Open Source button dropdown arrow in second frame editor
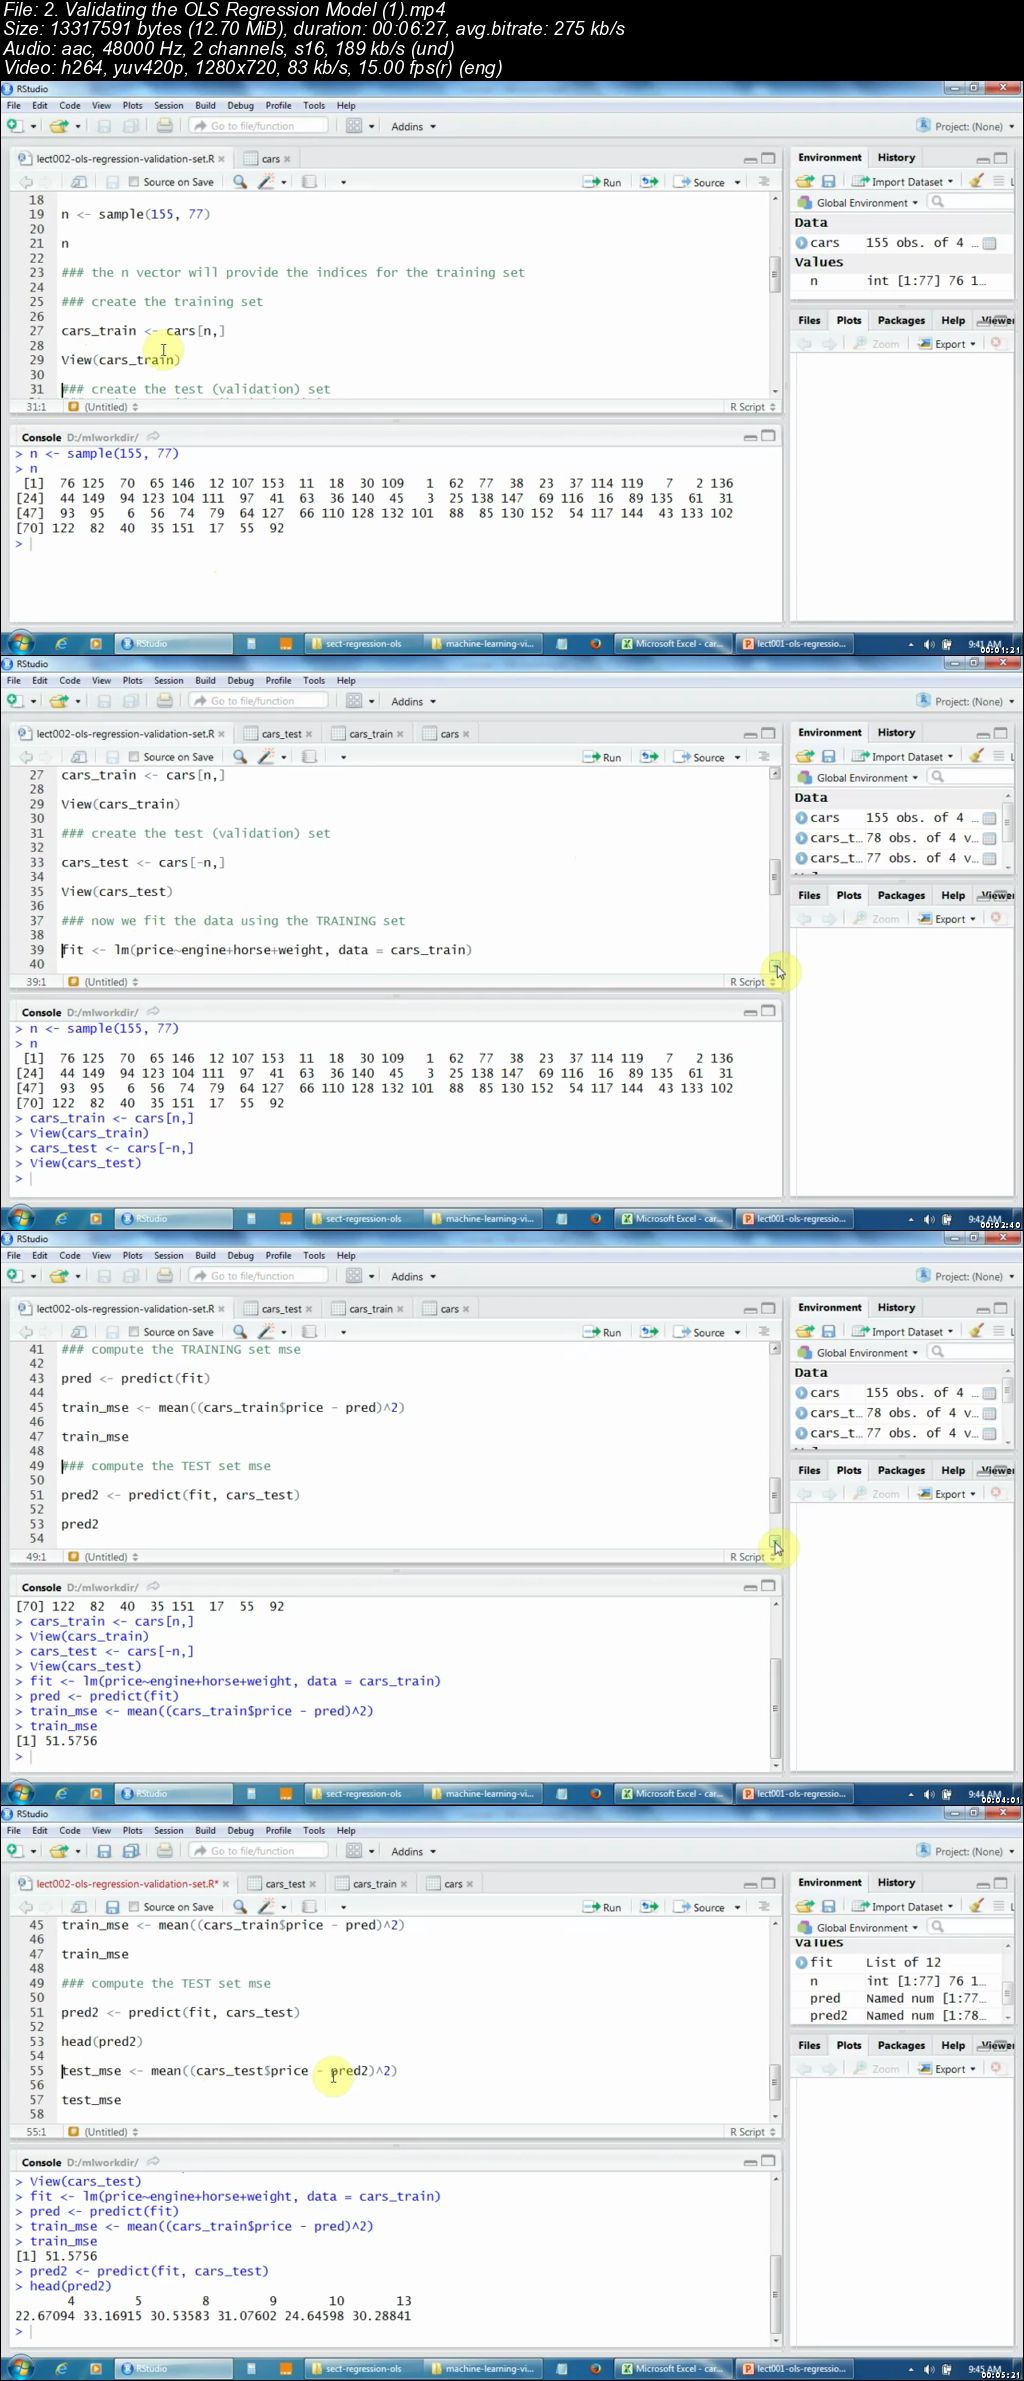Screen dimensions: 1024x2381 738,757
